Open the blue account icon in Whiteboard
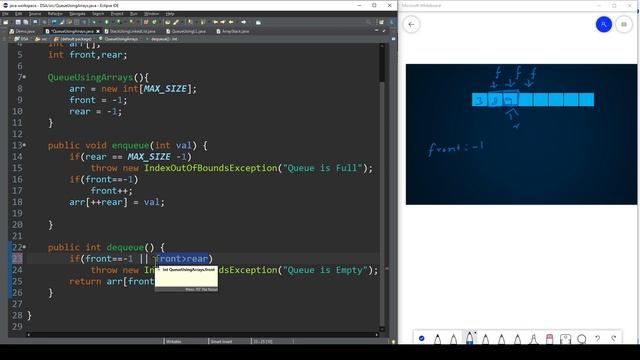 (x=604, y=24)
